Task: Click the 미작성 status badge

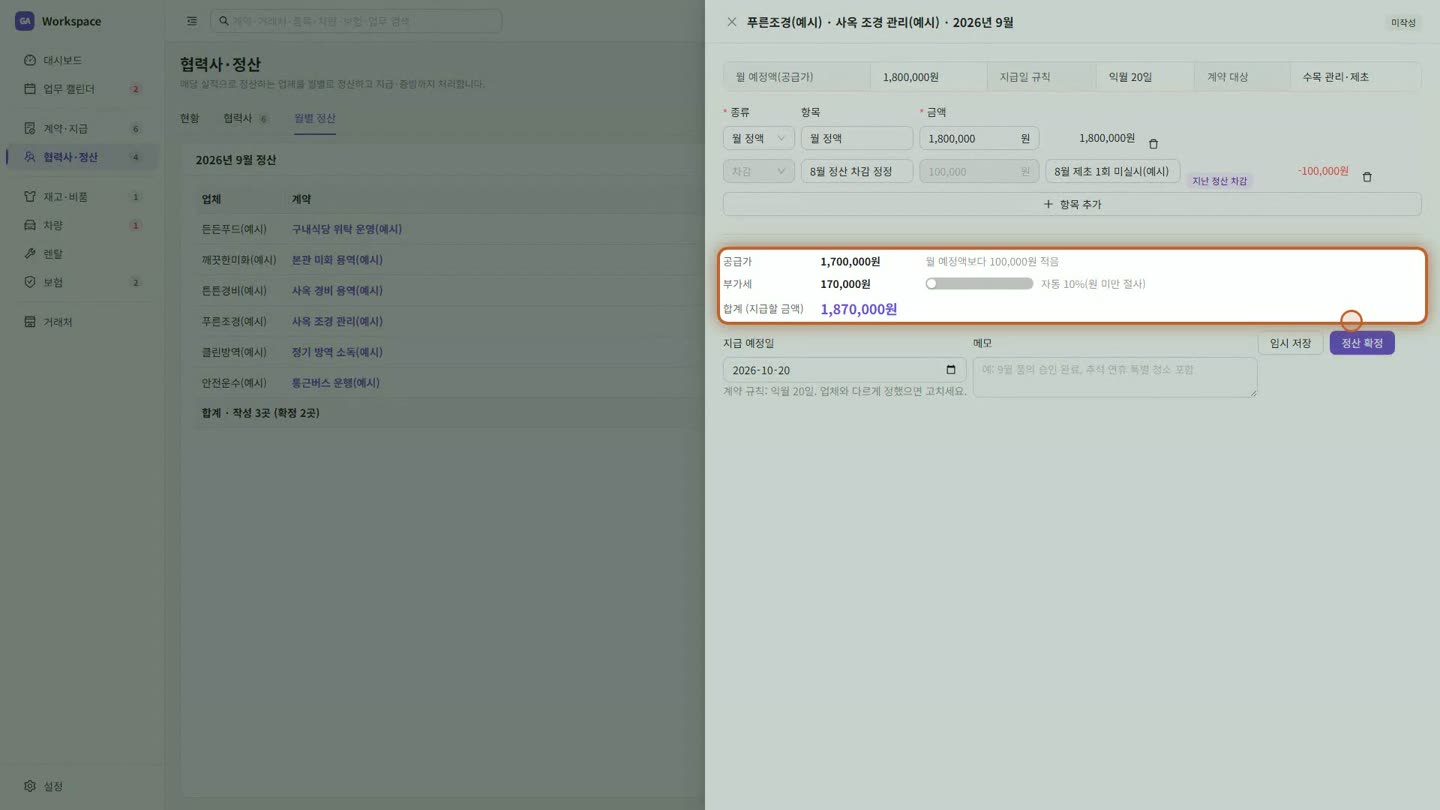Action: coord(1403,22)
